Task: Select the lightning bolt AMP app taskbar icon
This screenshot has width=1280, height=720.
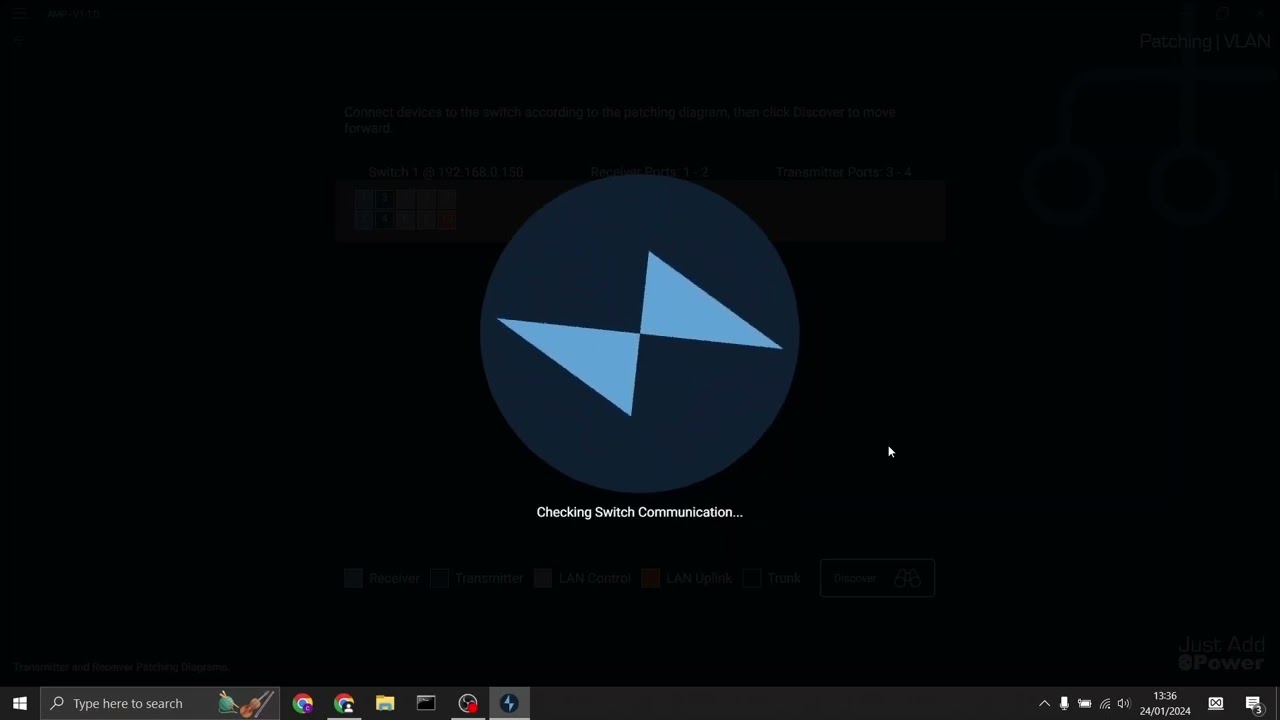Action: (509, 703)
